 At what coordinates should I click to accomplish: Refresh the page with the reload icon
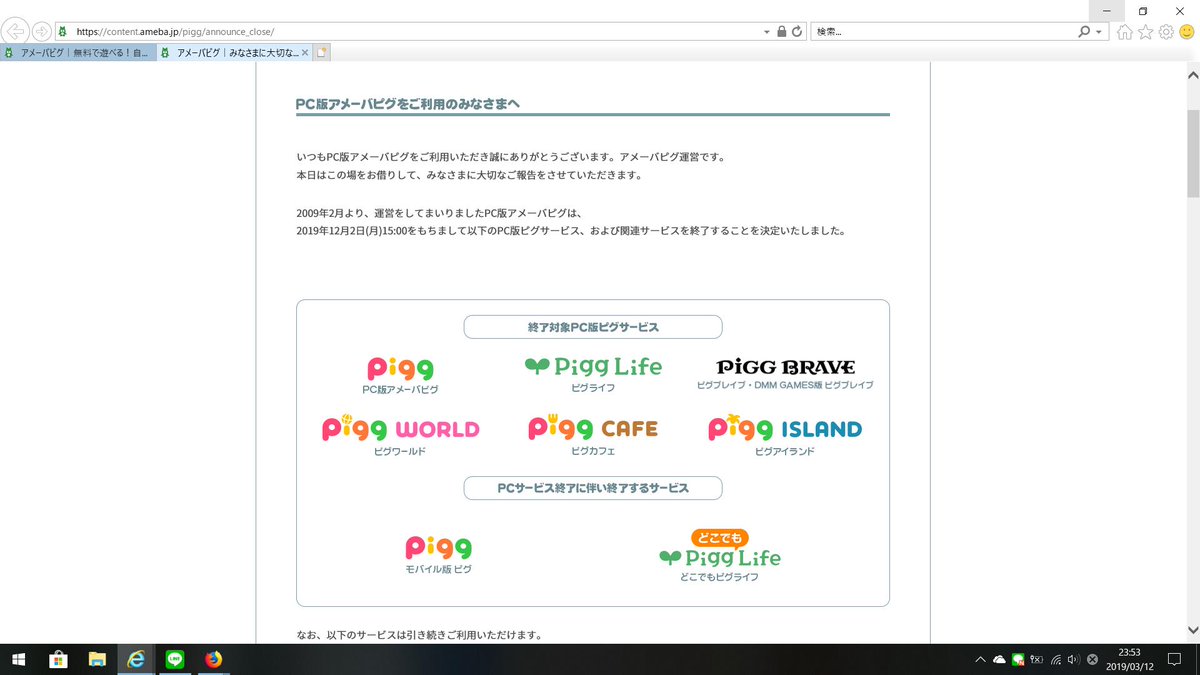coord(797,31)
